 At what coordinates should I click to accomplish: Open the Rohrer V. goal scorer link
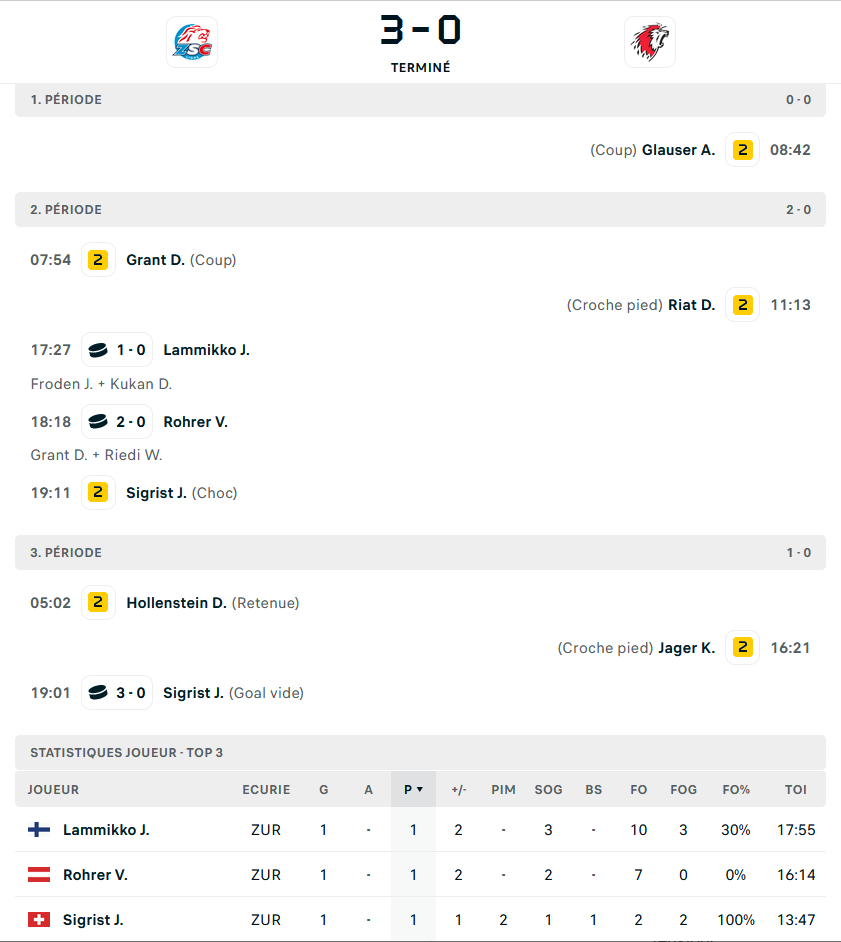(x=195, y=422)
